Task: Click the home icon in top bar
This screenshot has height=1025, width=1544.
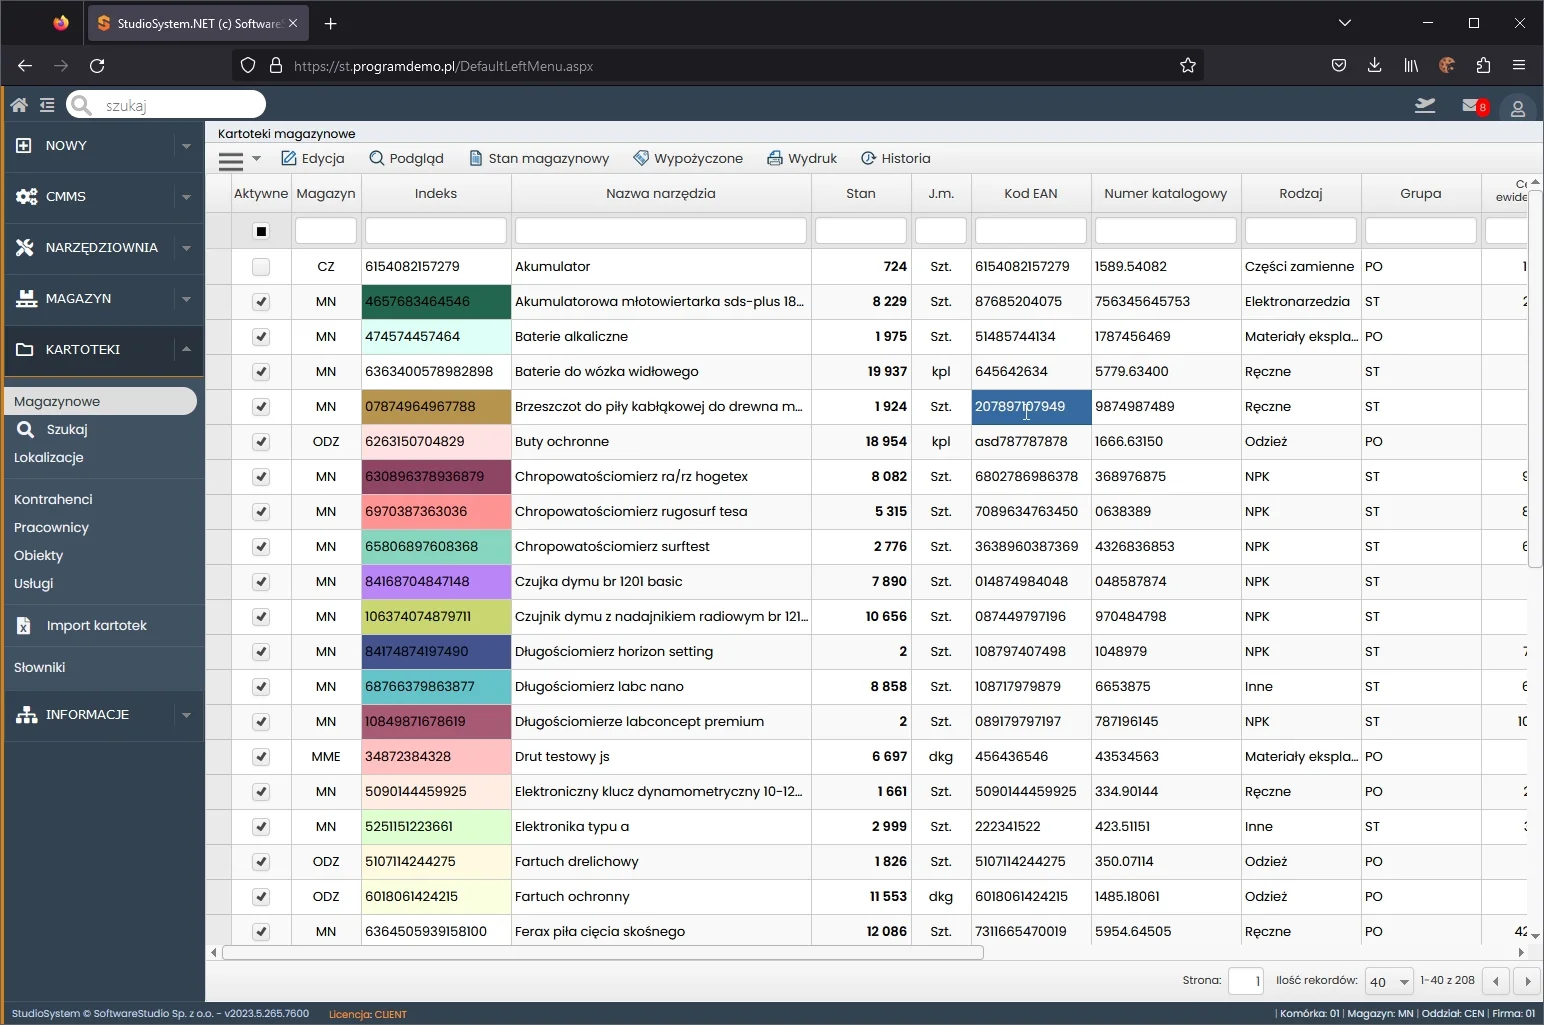Action: tap(19, 105)
